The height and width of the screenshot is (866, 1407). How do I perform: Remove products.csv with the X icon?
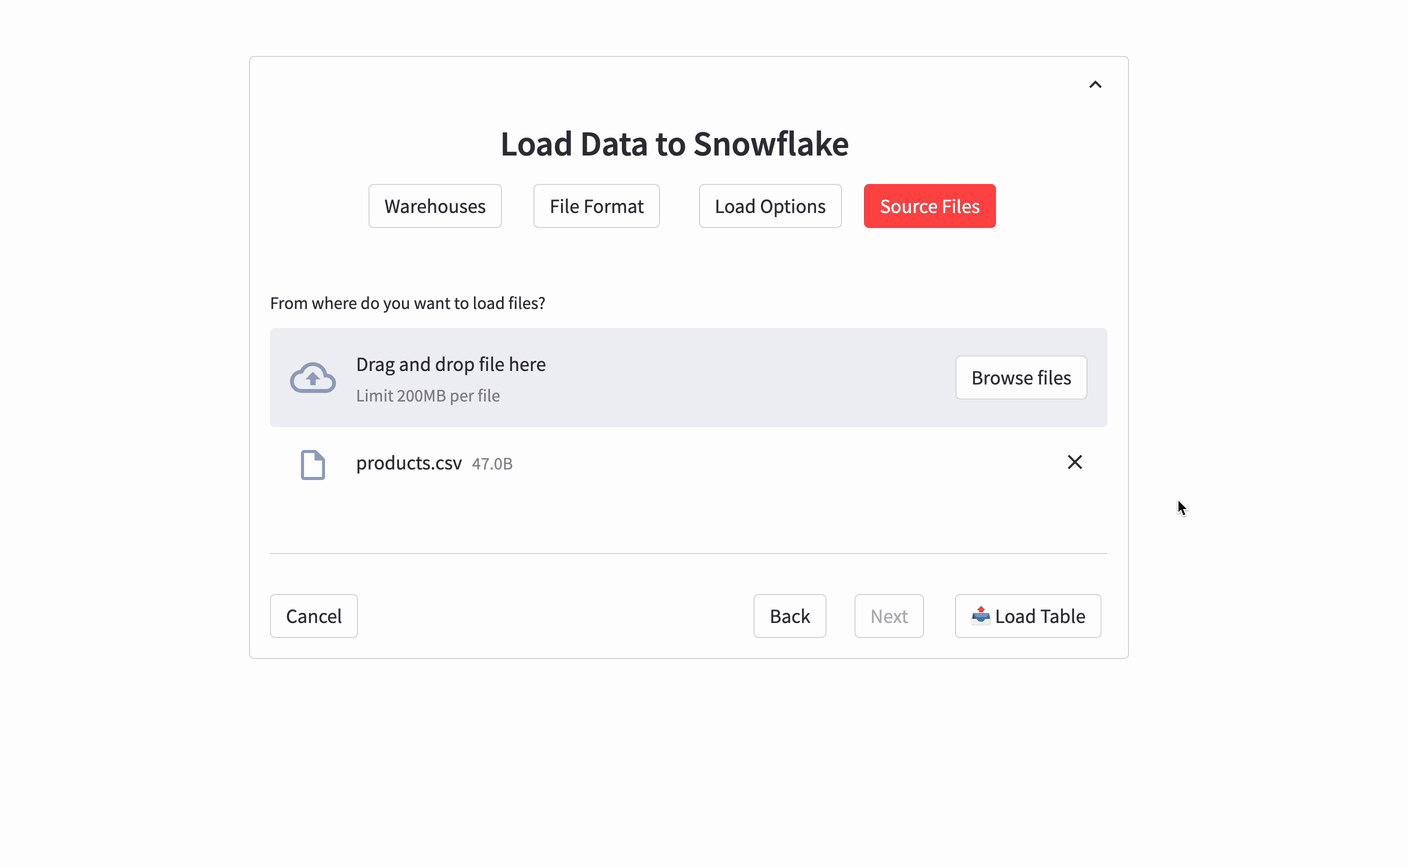[1074, 462]
